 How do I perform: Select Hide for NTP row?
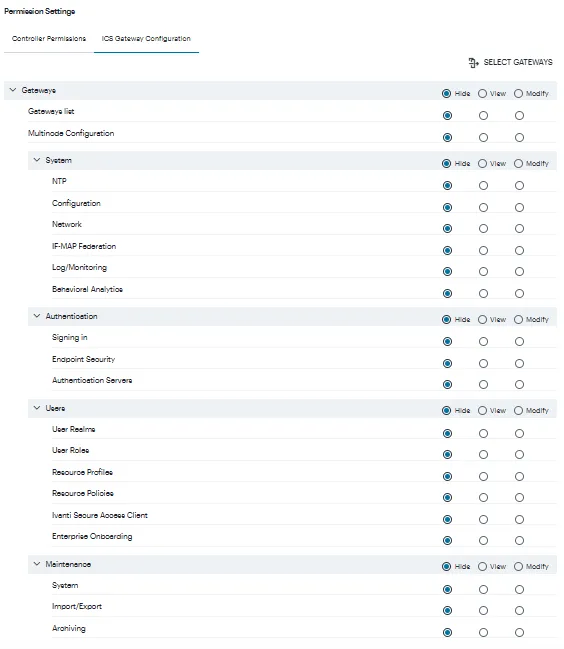click(447, 185)
